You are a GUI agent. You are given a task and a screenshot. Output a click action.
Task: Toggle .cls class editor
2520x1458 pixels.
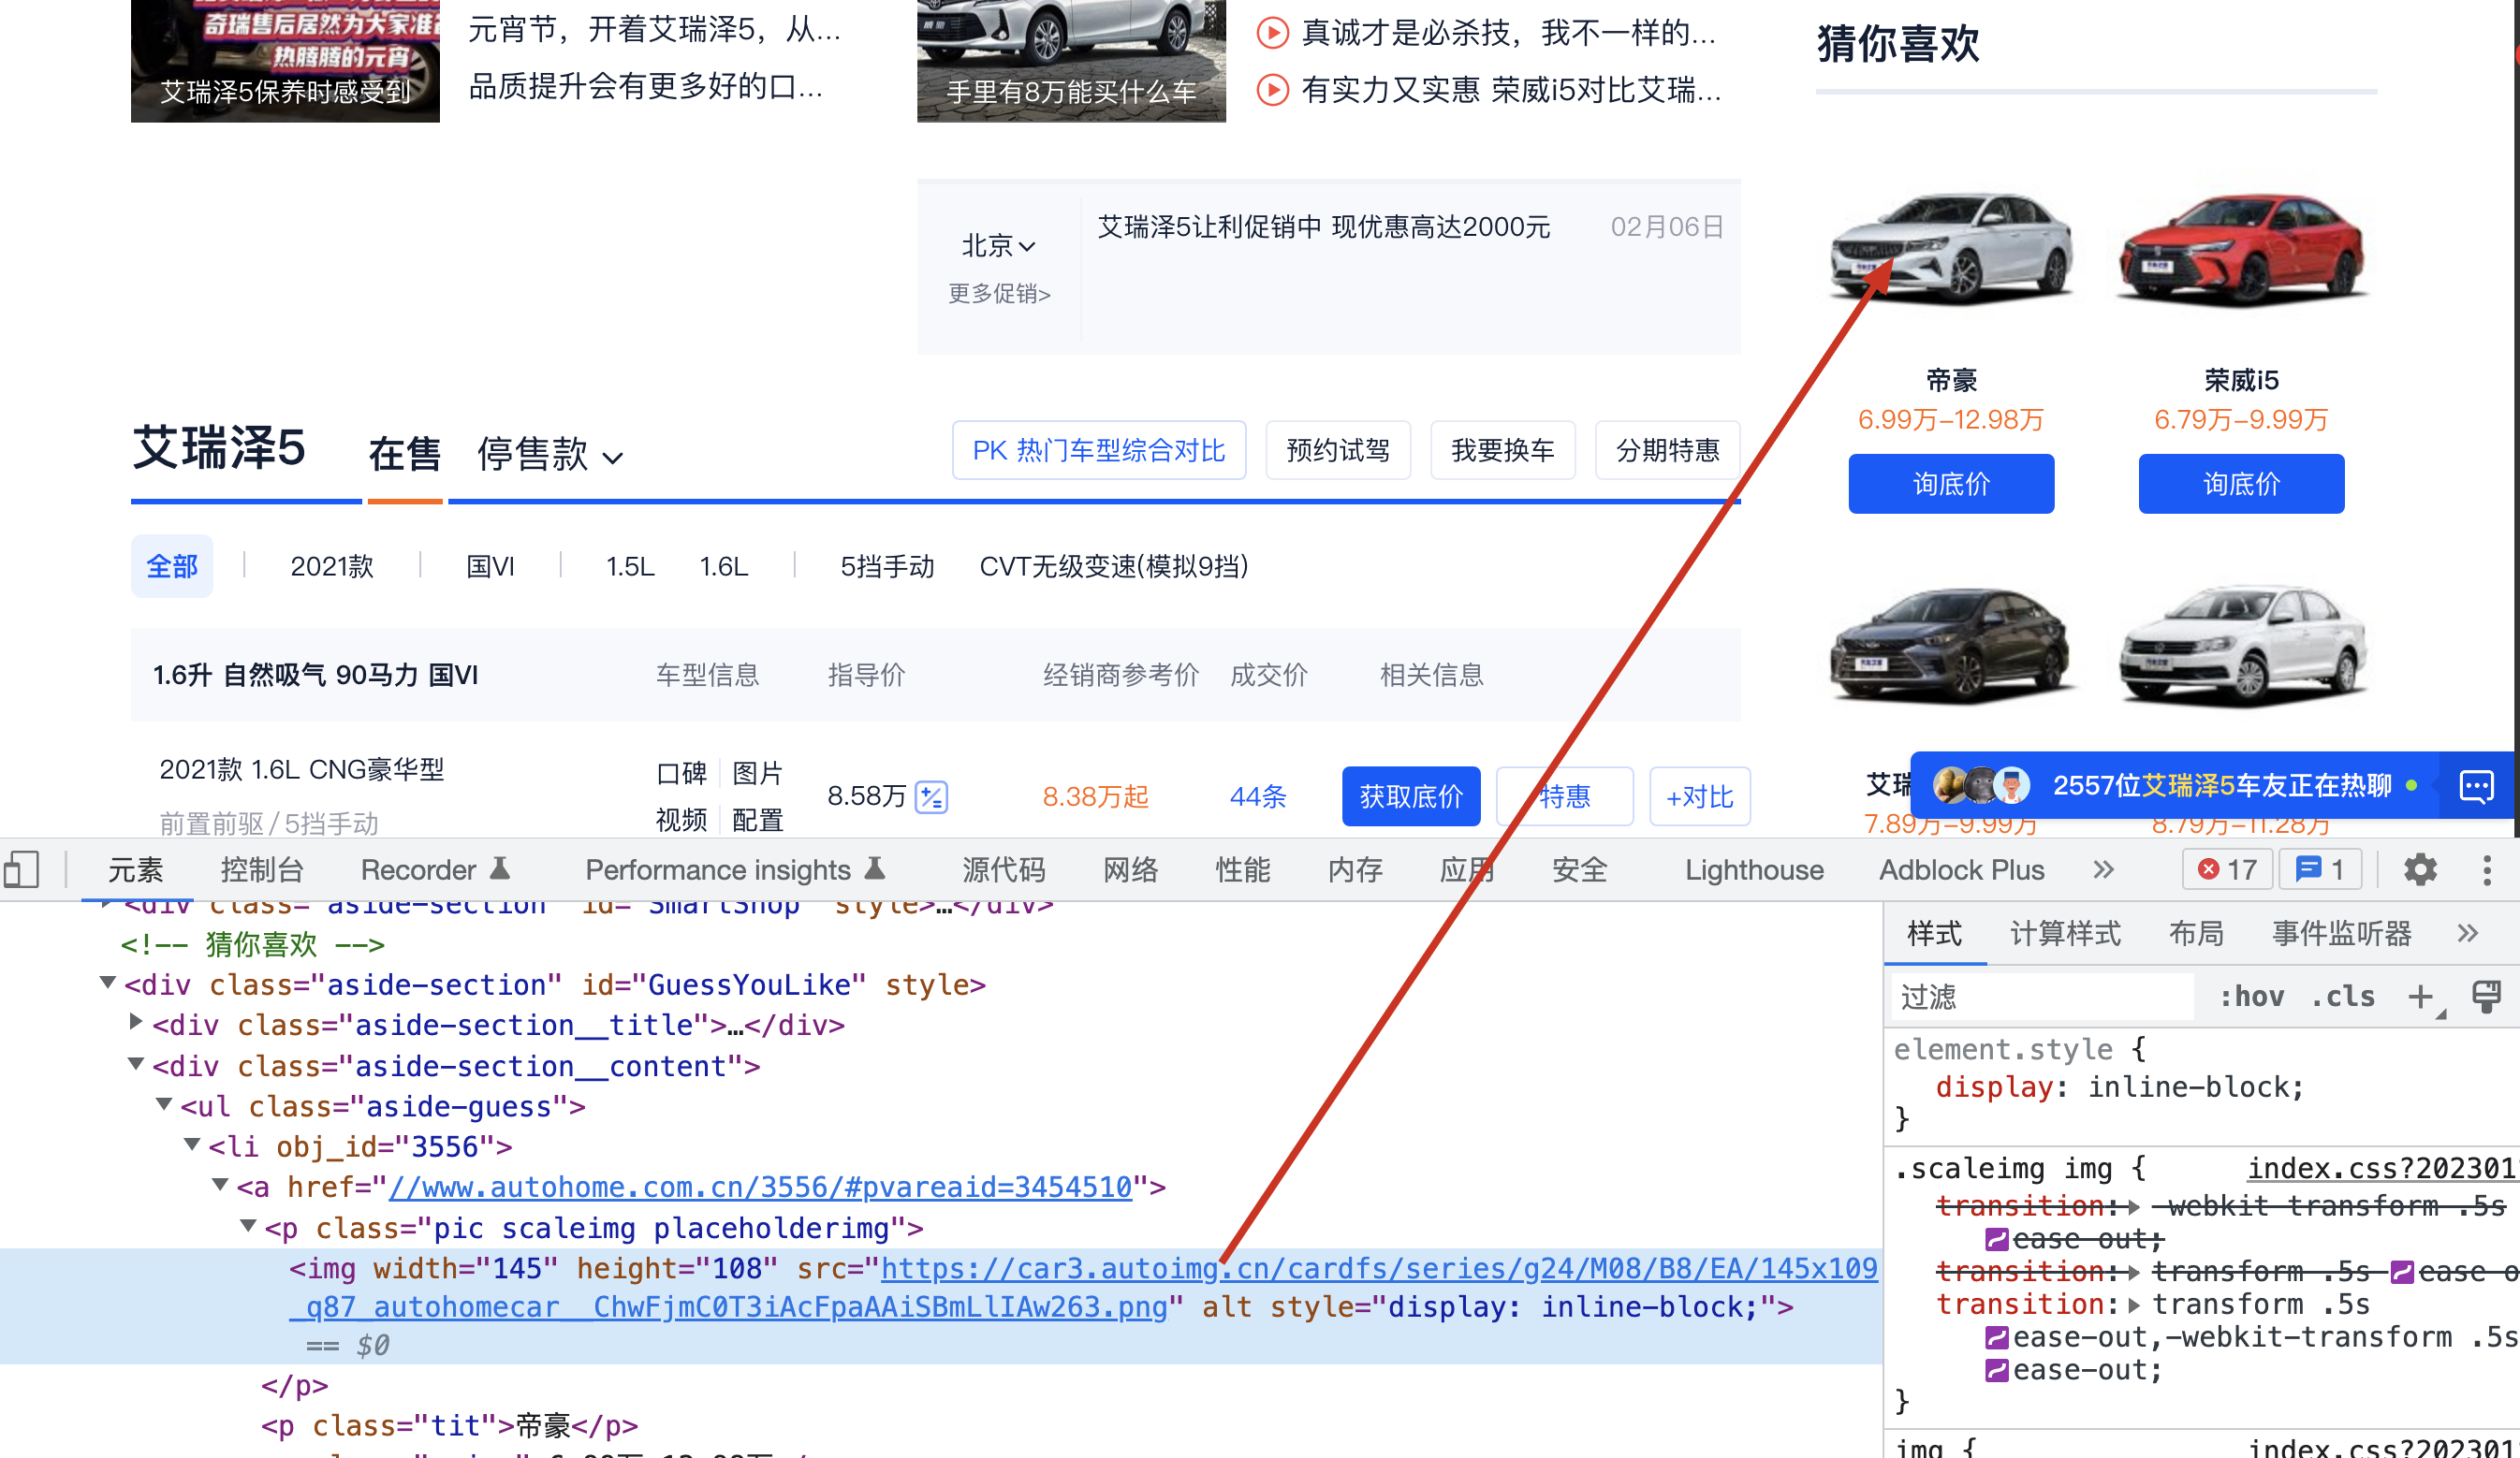coord(2342,996)
